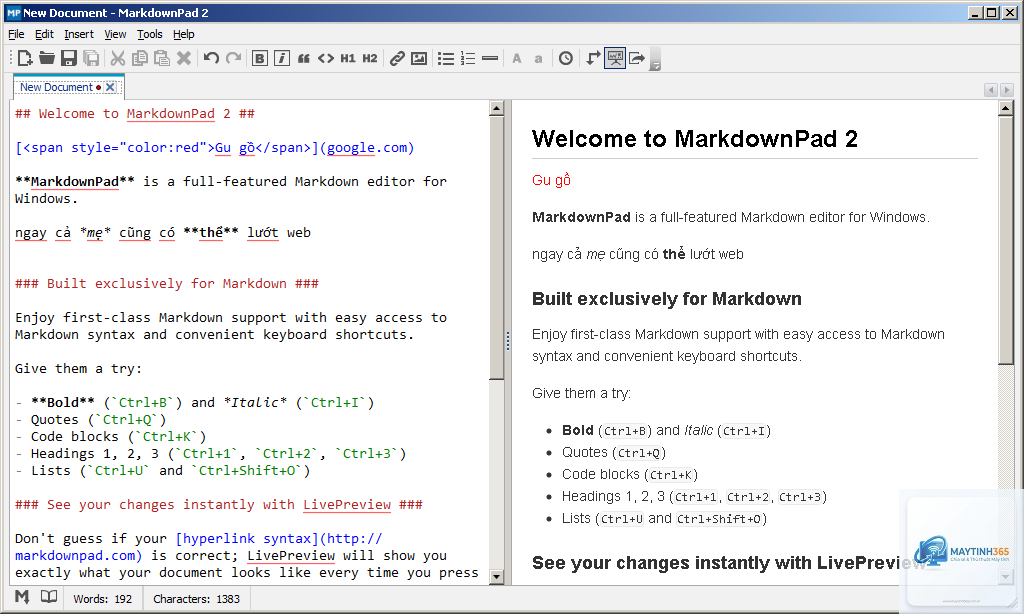
Task: Click the 'Code blocks' list line in editor
Action: tap(111, 436)
